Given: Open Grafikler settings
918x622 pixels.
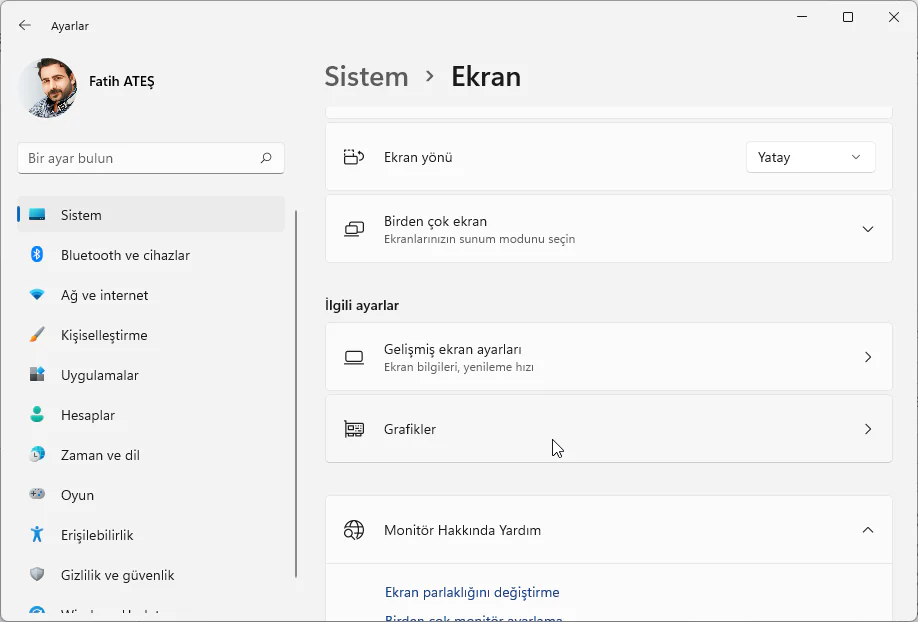Looking at the screenshot, I should [609, 429].
